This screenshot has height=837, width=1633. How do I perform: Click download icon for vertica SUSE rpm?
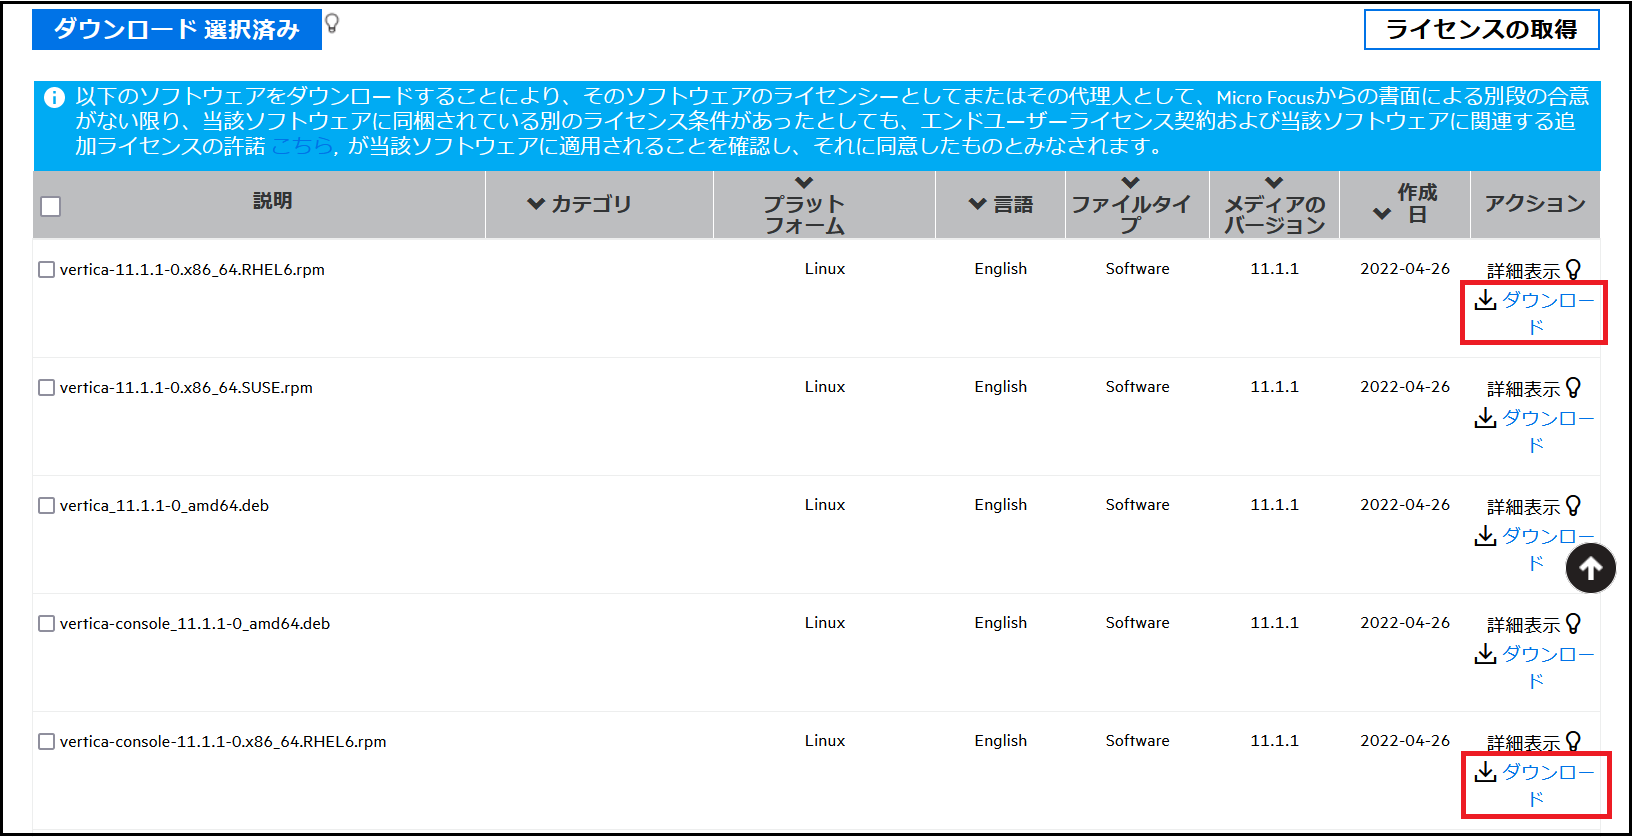(1485, 418)
